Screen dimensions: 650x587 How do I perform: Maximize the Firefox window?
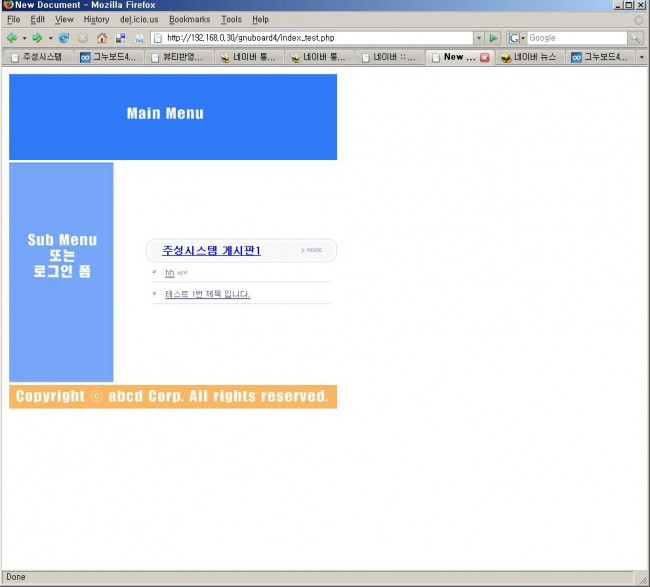(629, 5)
